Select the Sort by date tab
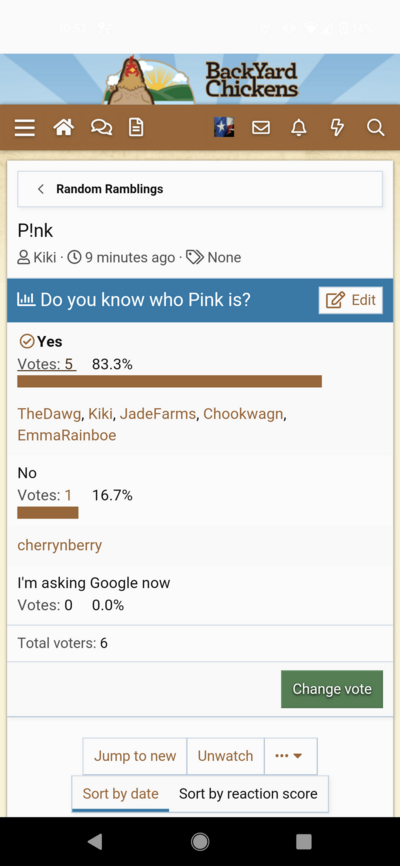This screenshot has height=866, width=400. point(120,794)
